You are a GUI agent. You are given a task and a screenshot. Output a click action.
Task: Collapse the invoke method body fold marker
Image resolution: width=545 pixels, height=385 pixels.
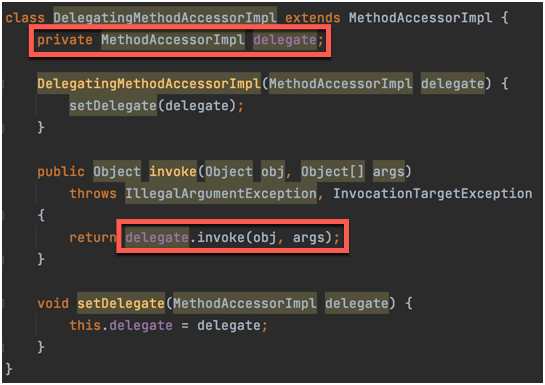[x=3, y=215]
